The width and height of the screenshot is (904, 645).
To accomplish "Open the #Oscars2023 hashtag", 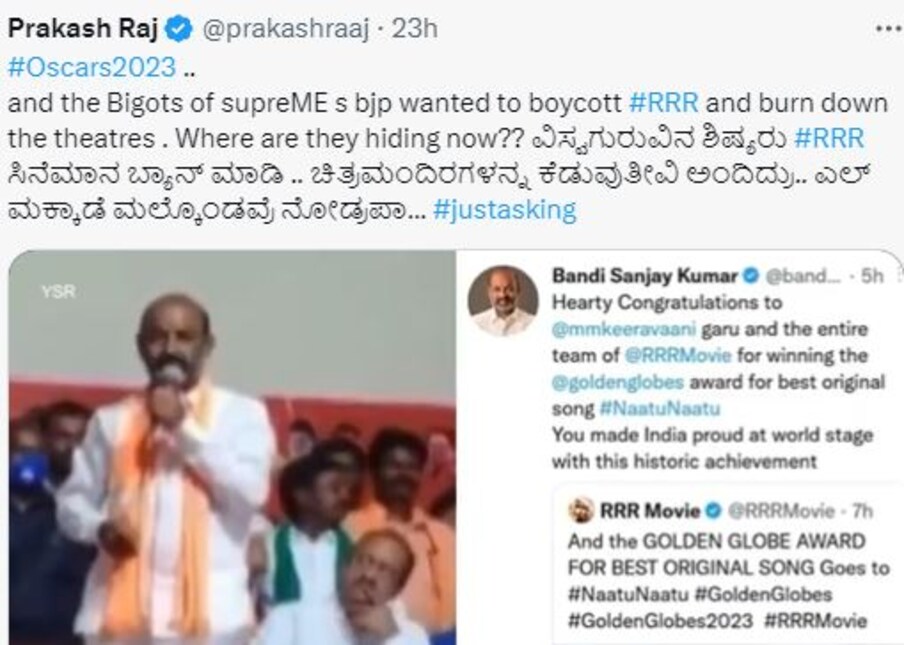I will point(92,67).
